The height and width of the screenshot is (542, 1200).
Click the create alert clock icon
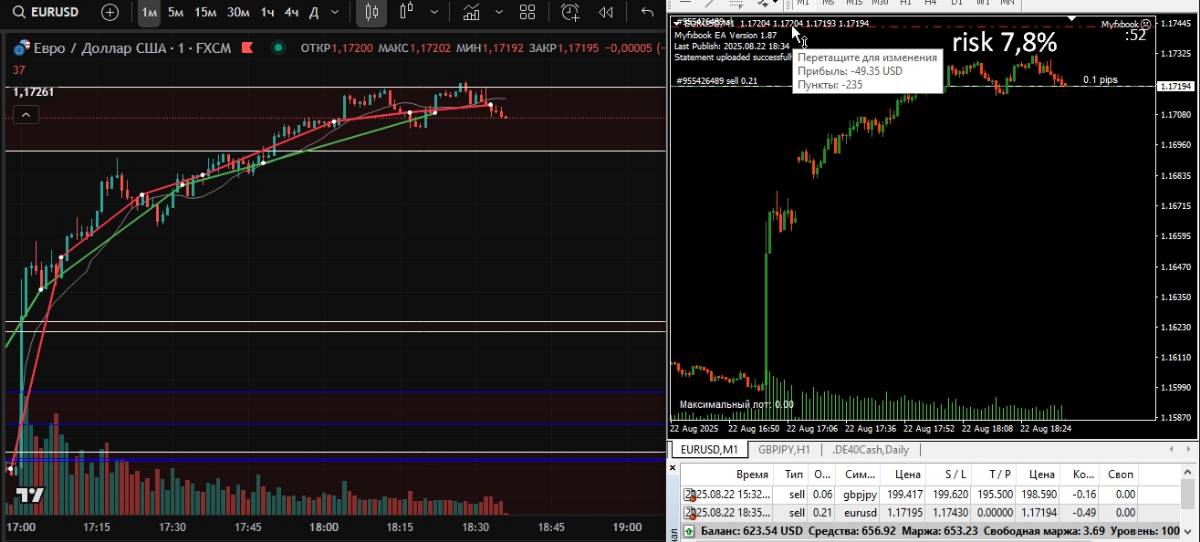coord(570,13)
